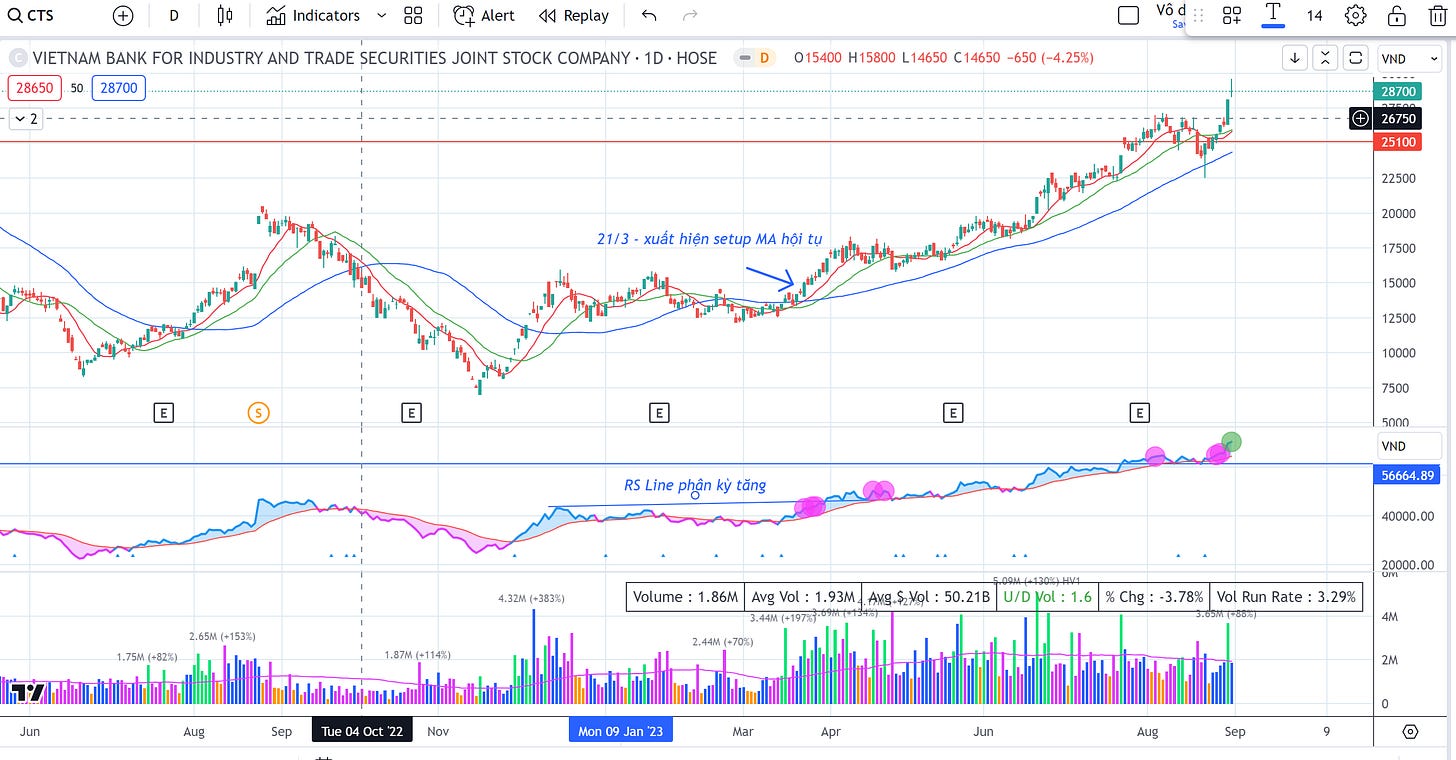Click the down arrow pane button
This screenshot has width=1456, height=760.
point(1295,58)
